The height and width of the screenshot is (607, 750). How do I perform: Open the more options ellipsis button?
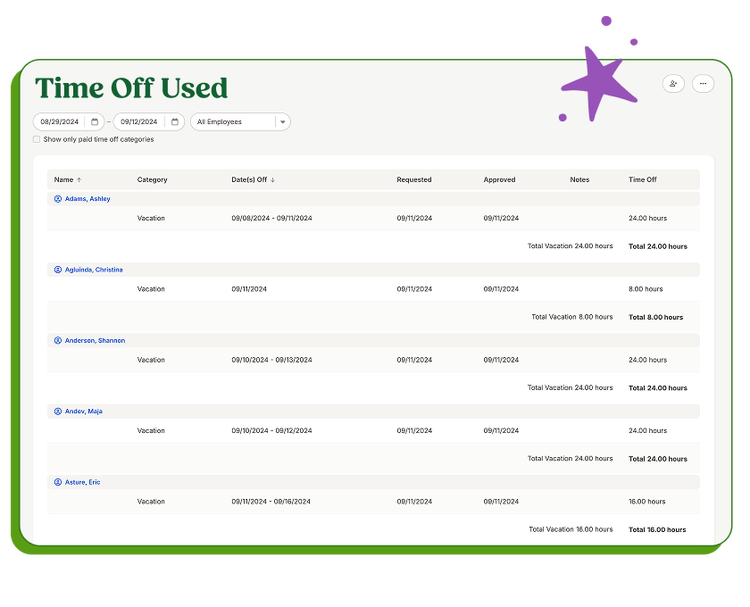click(x=703, y=84)
